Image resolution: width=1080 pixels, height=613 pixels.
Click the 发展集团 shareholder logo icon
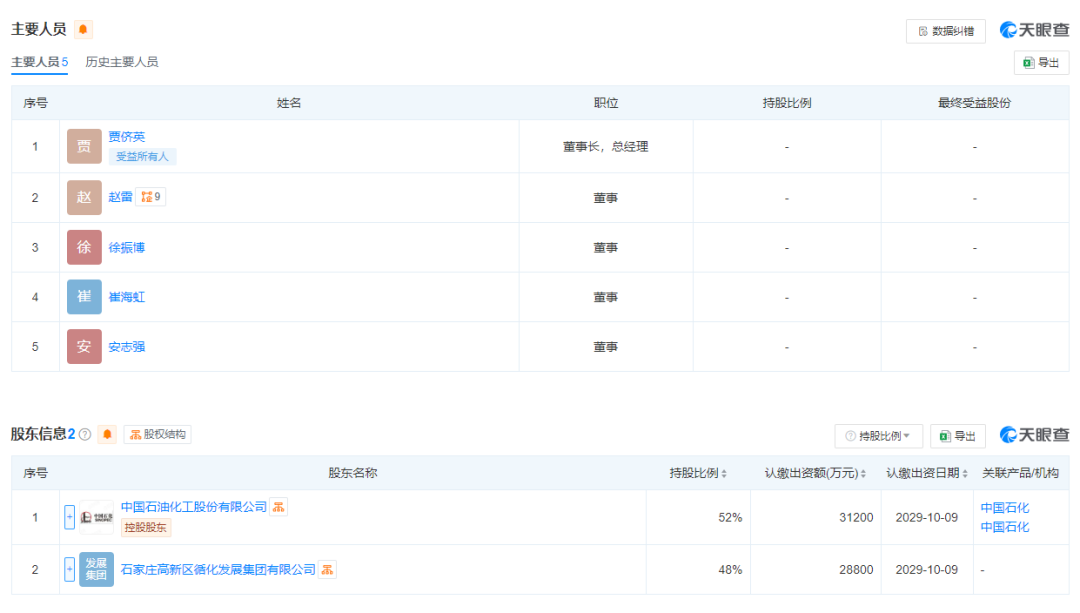tap(96, 570)
